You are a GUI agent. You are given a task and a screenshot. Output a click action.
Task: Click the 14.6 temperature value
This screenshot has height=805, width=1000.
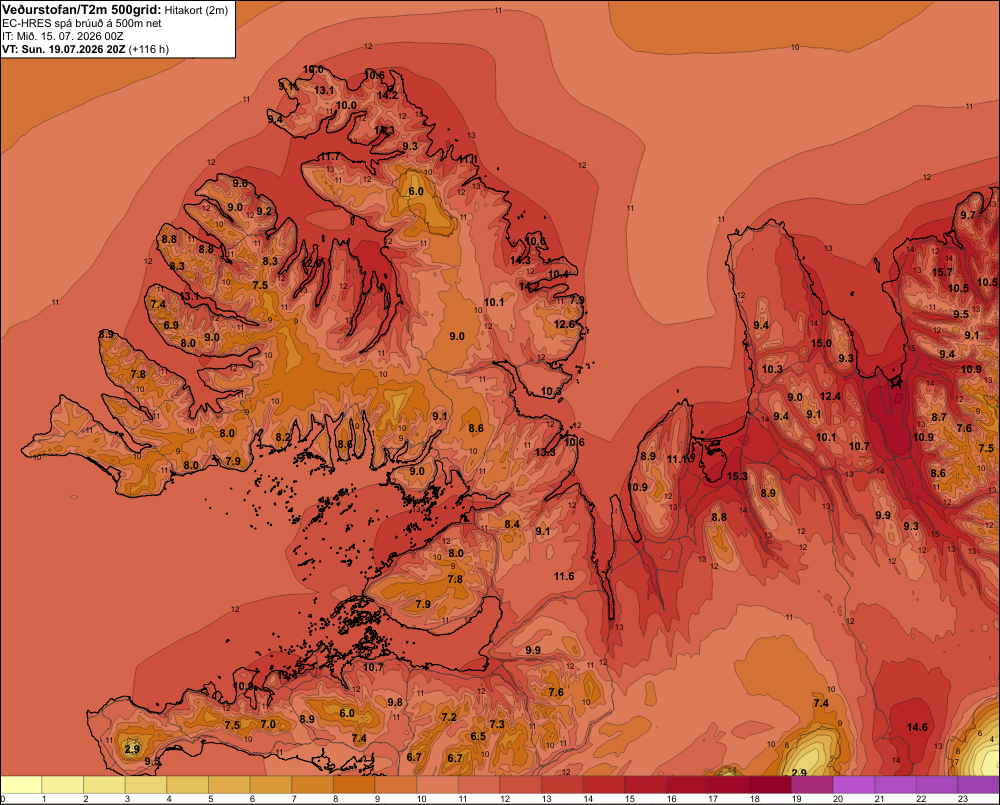[917, 727]
